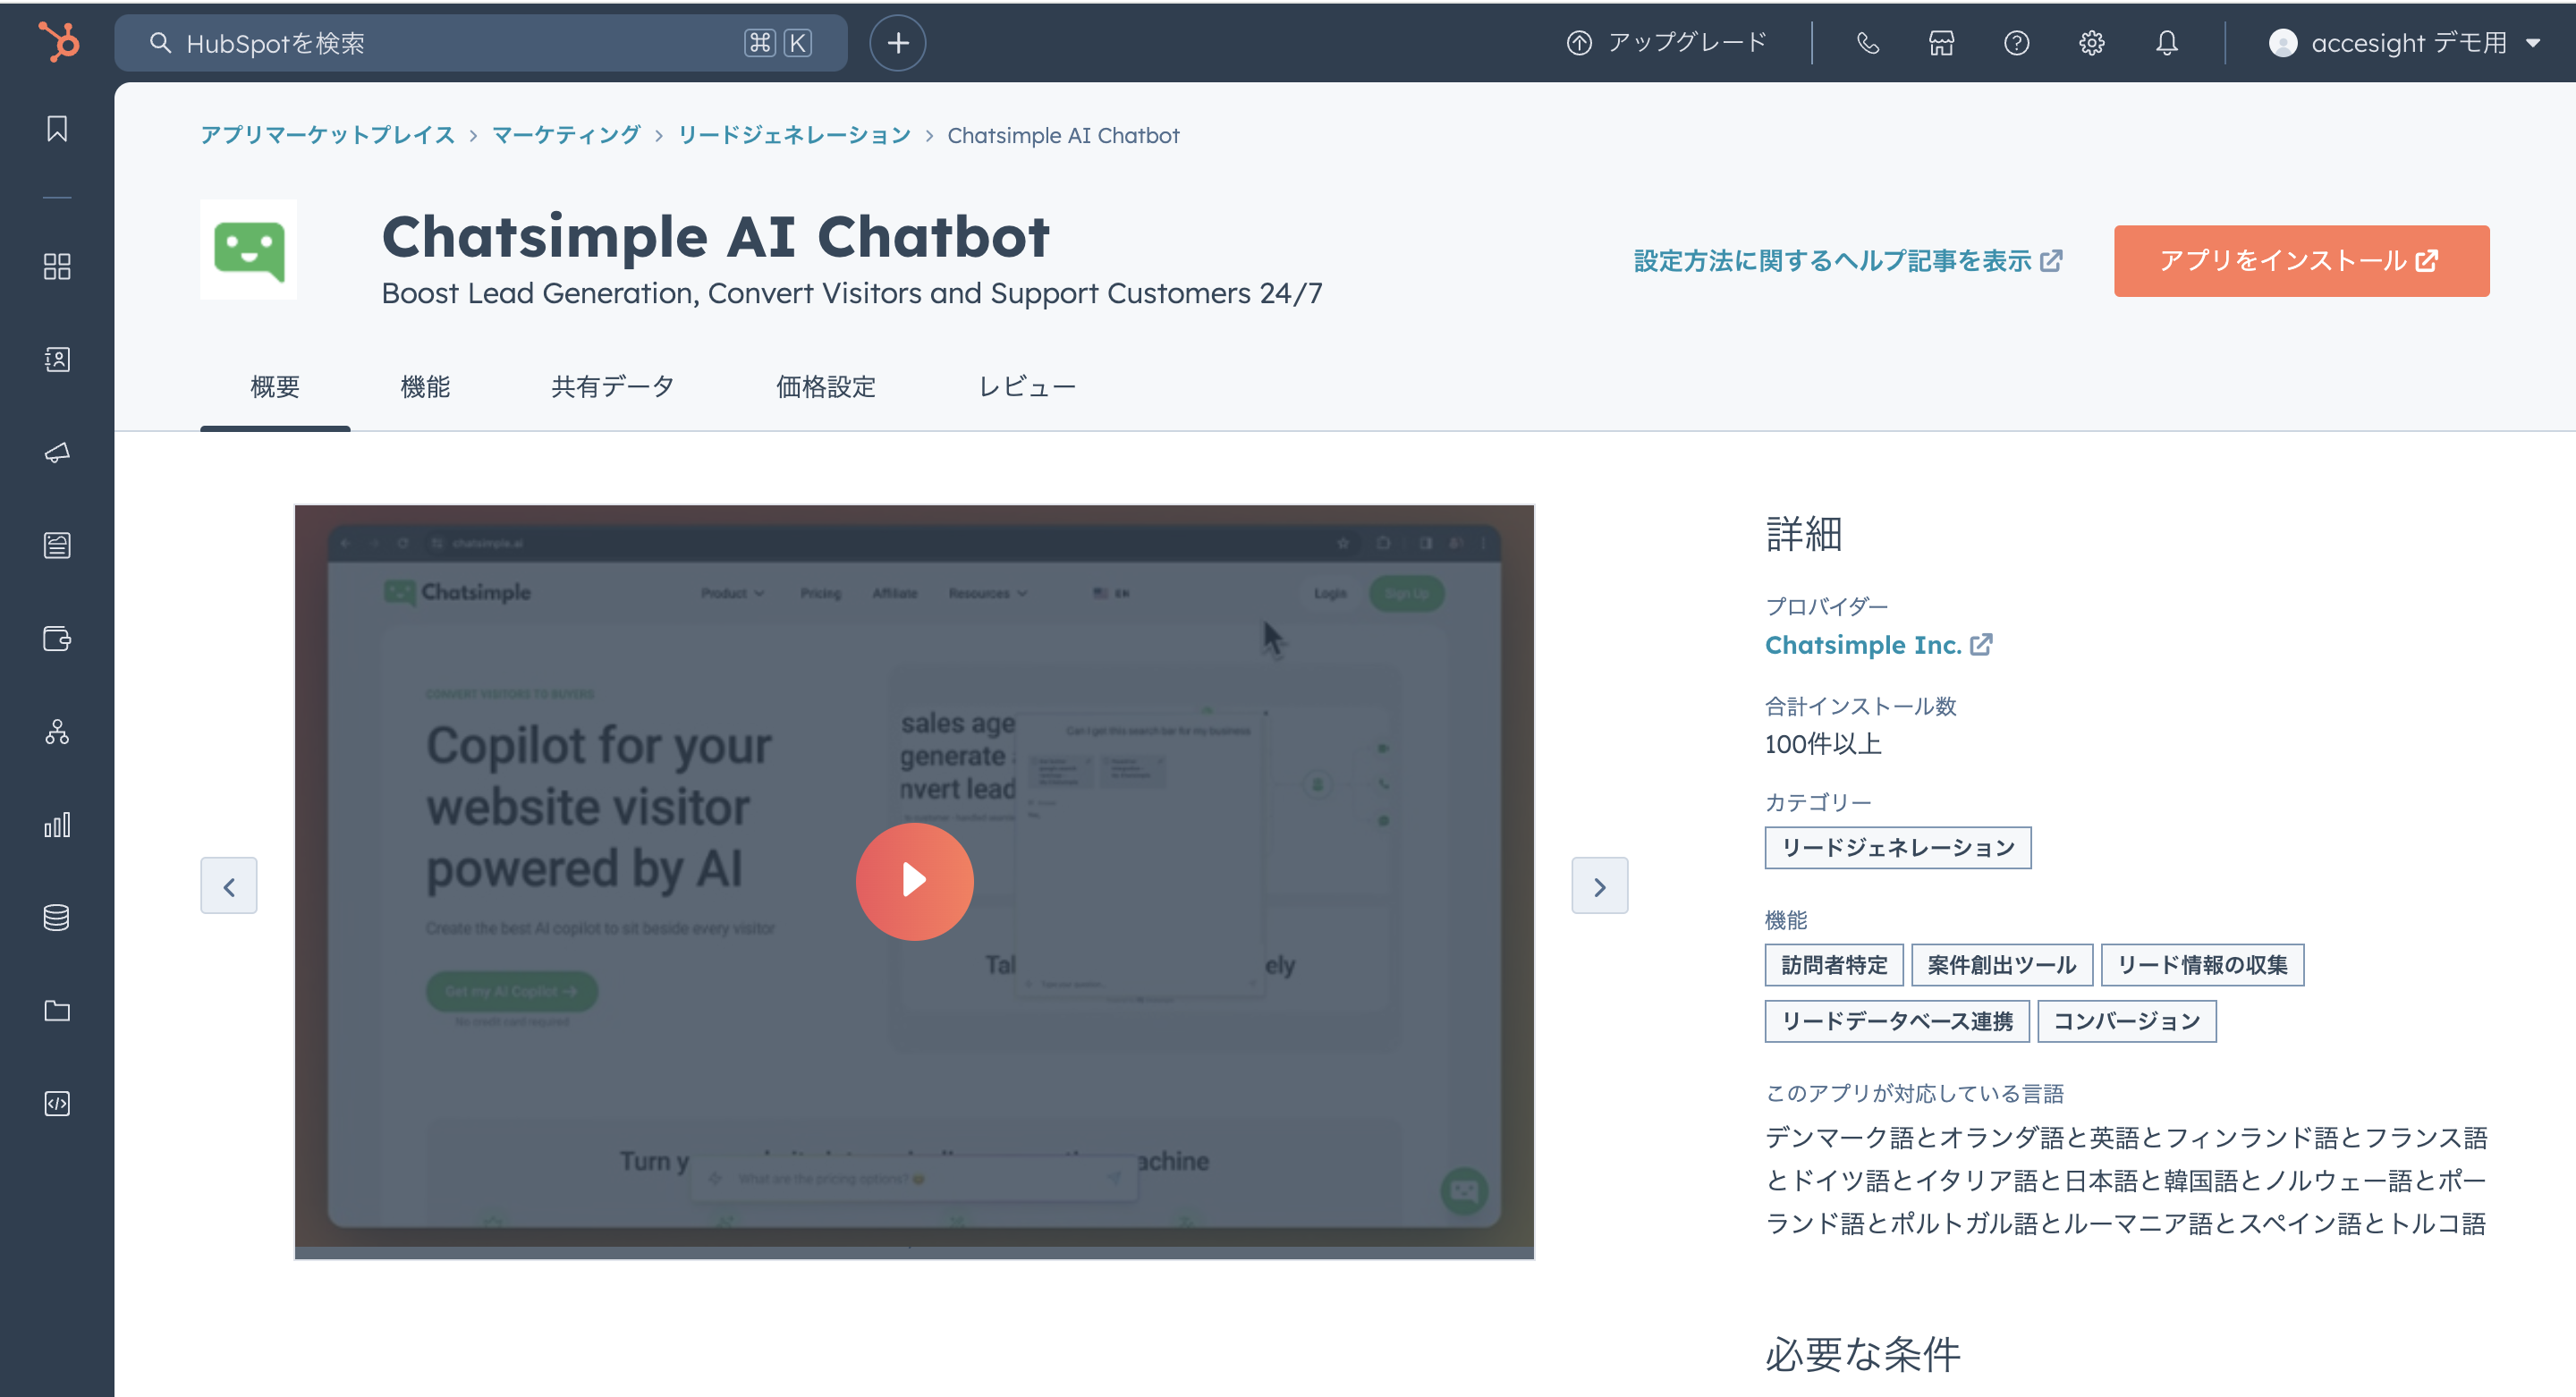Open the accesight デモ用 account dropdown

point(2404,43)
